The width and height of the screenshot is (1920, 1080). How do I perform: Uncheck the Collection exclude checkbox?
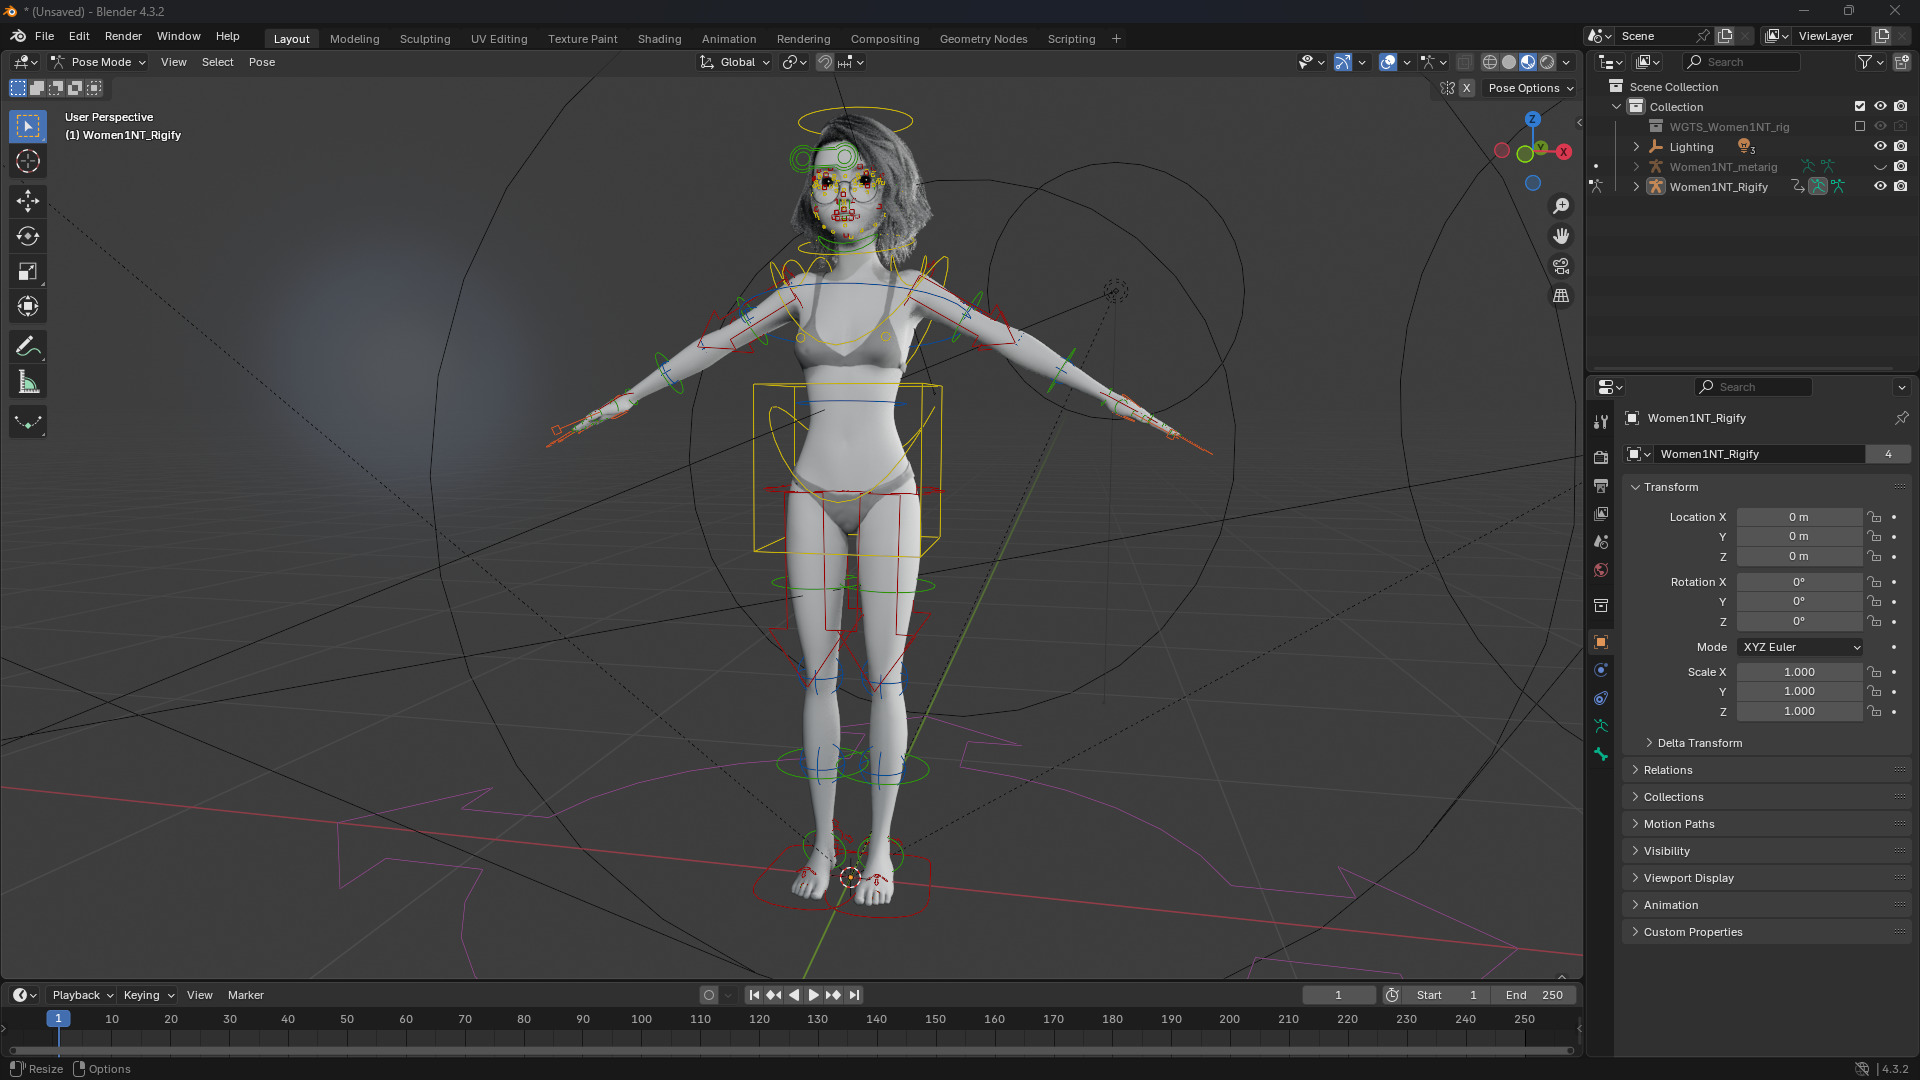(x=1860, y=106)
